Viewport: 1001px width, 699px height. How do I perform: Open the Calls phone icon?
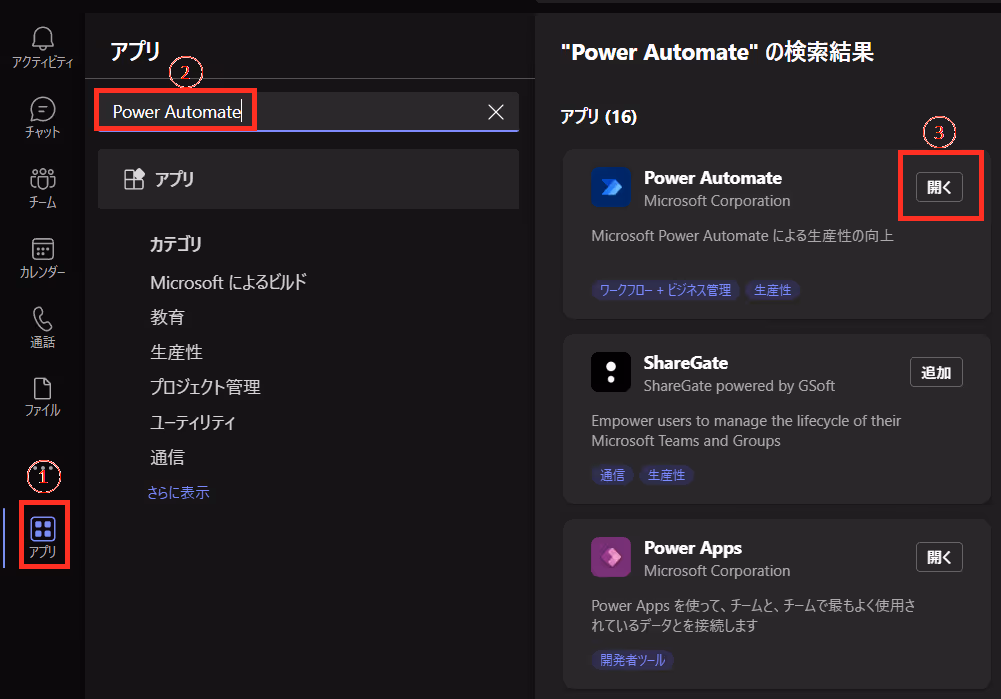point(43,327)
